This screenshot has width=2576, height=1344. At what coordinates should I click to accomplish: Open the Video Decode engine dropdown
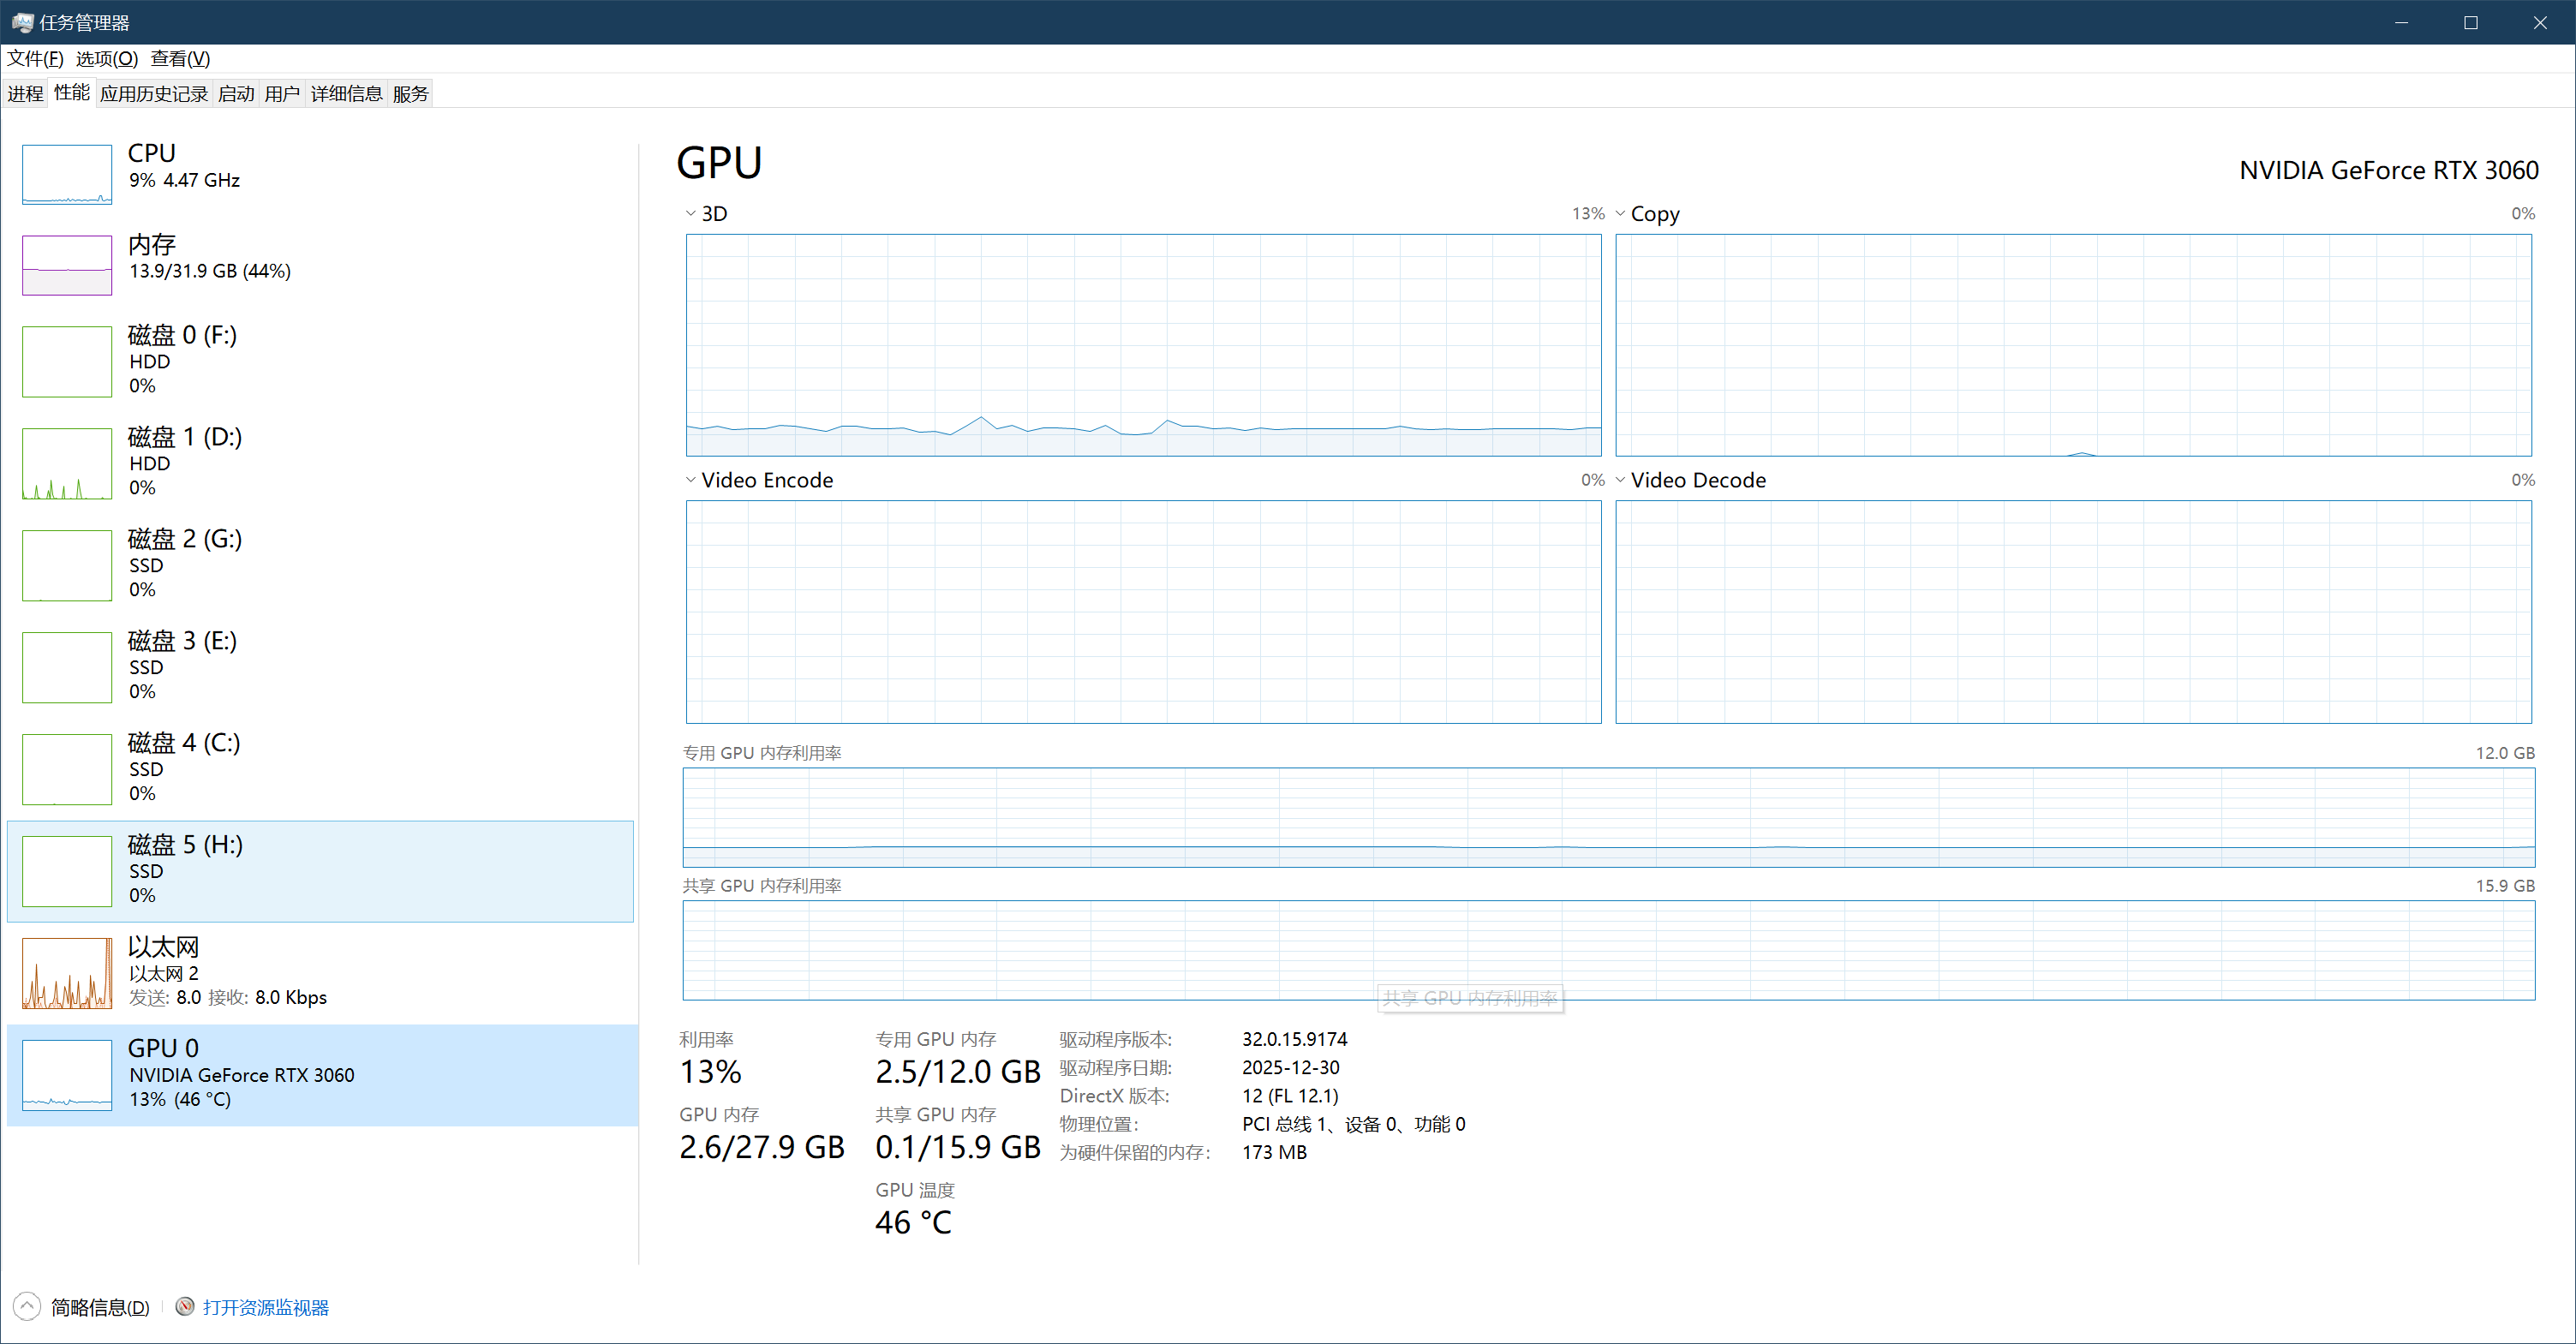1620,480
